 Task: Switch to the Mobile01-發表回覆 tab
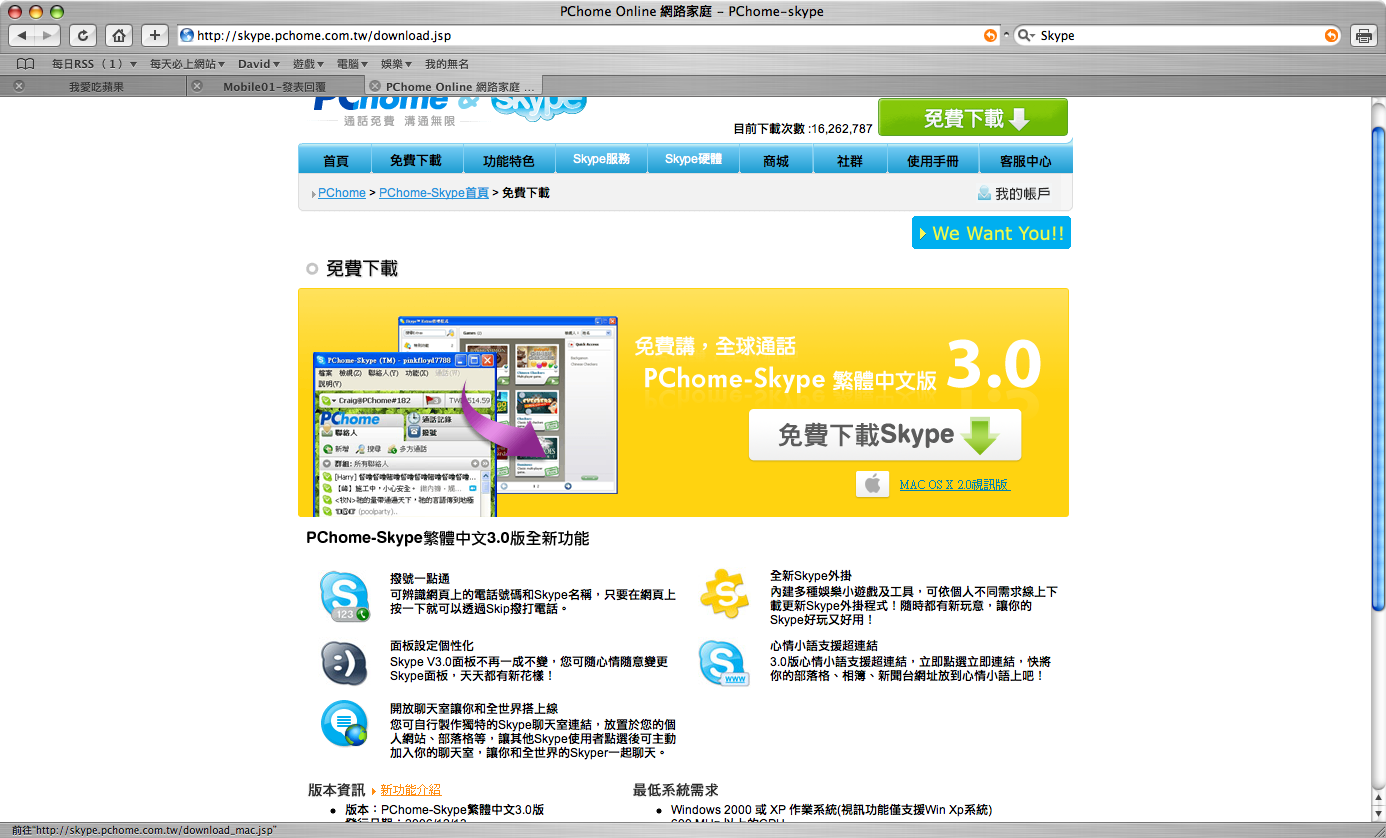pos(274,86)
